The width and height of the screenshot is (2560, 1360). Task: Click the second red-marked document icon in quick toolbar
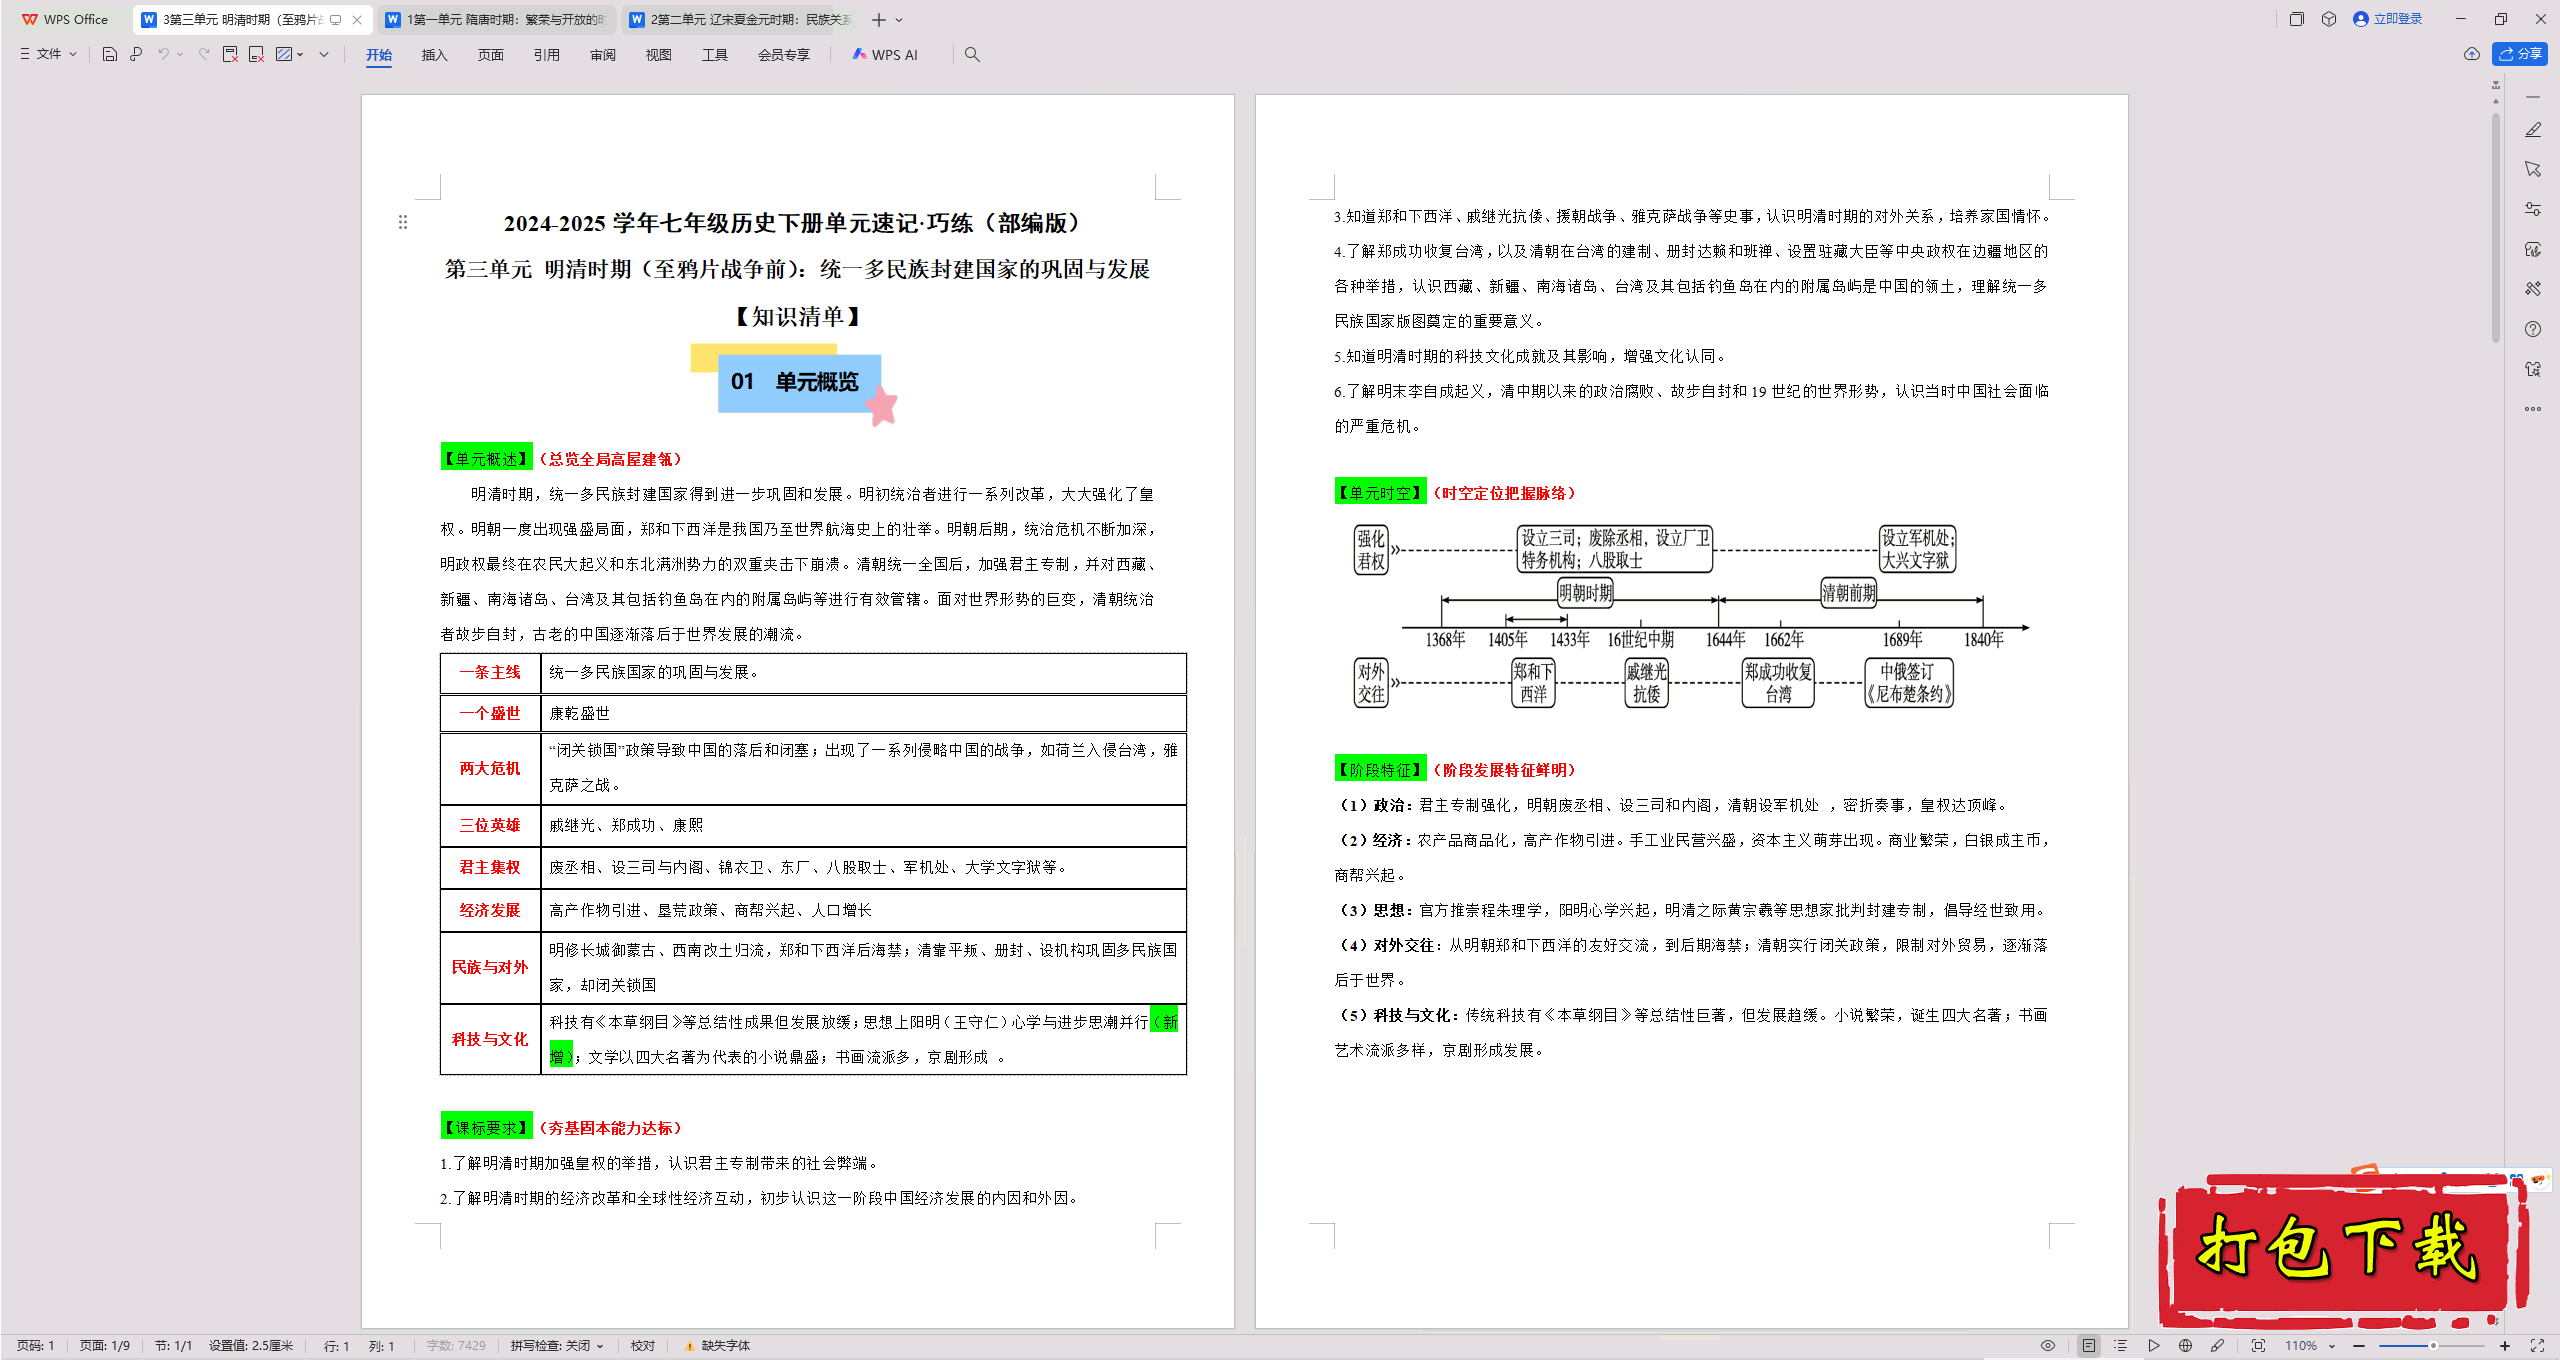(256, 54)
